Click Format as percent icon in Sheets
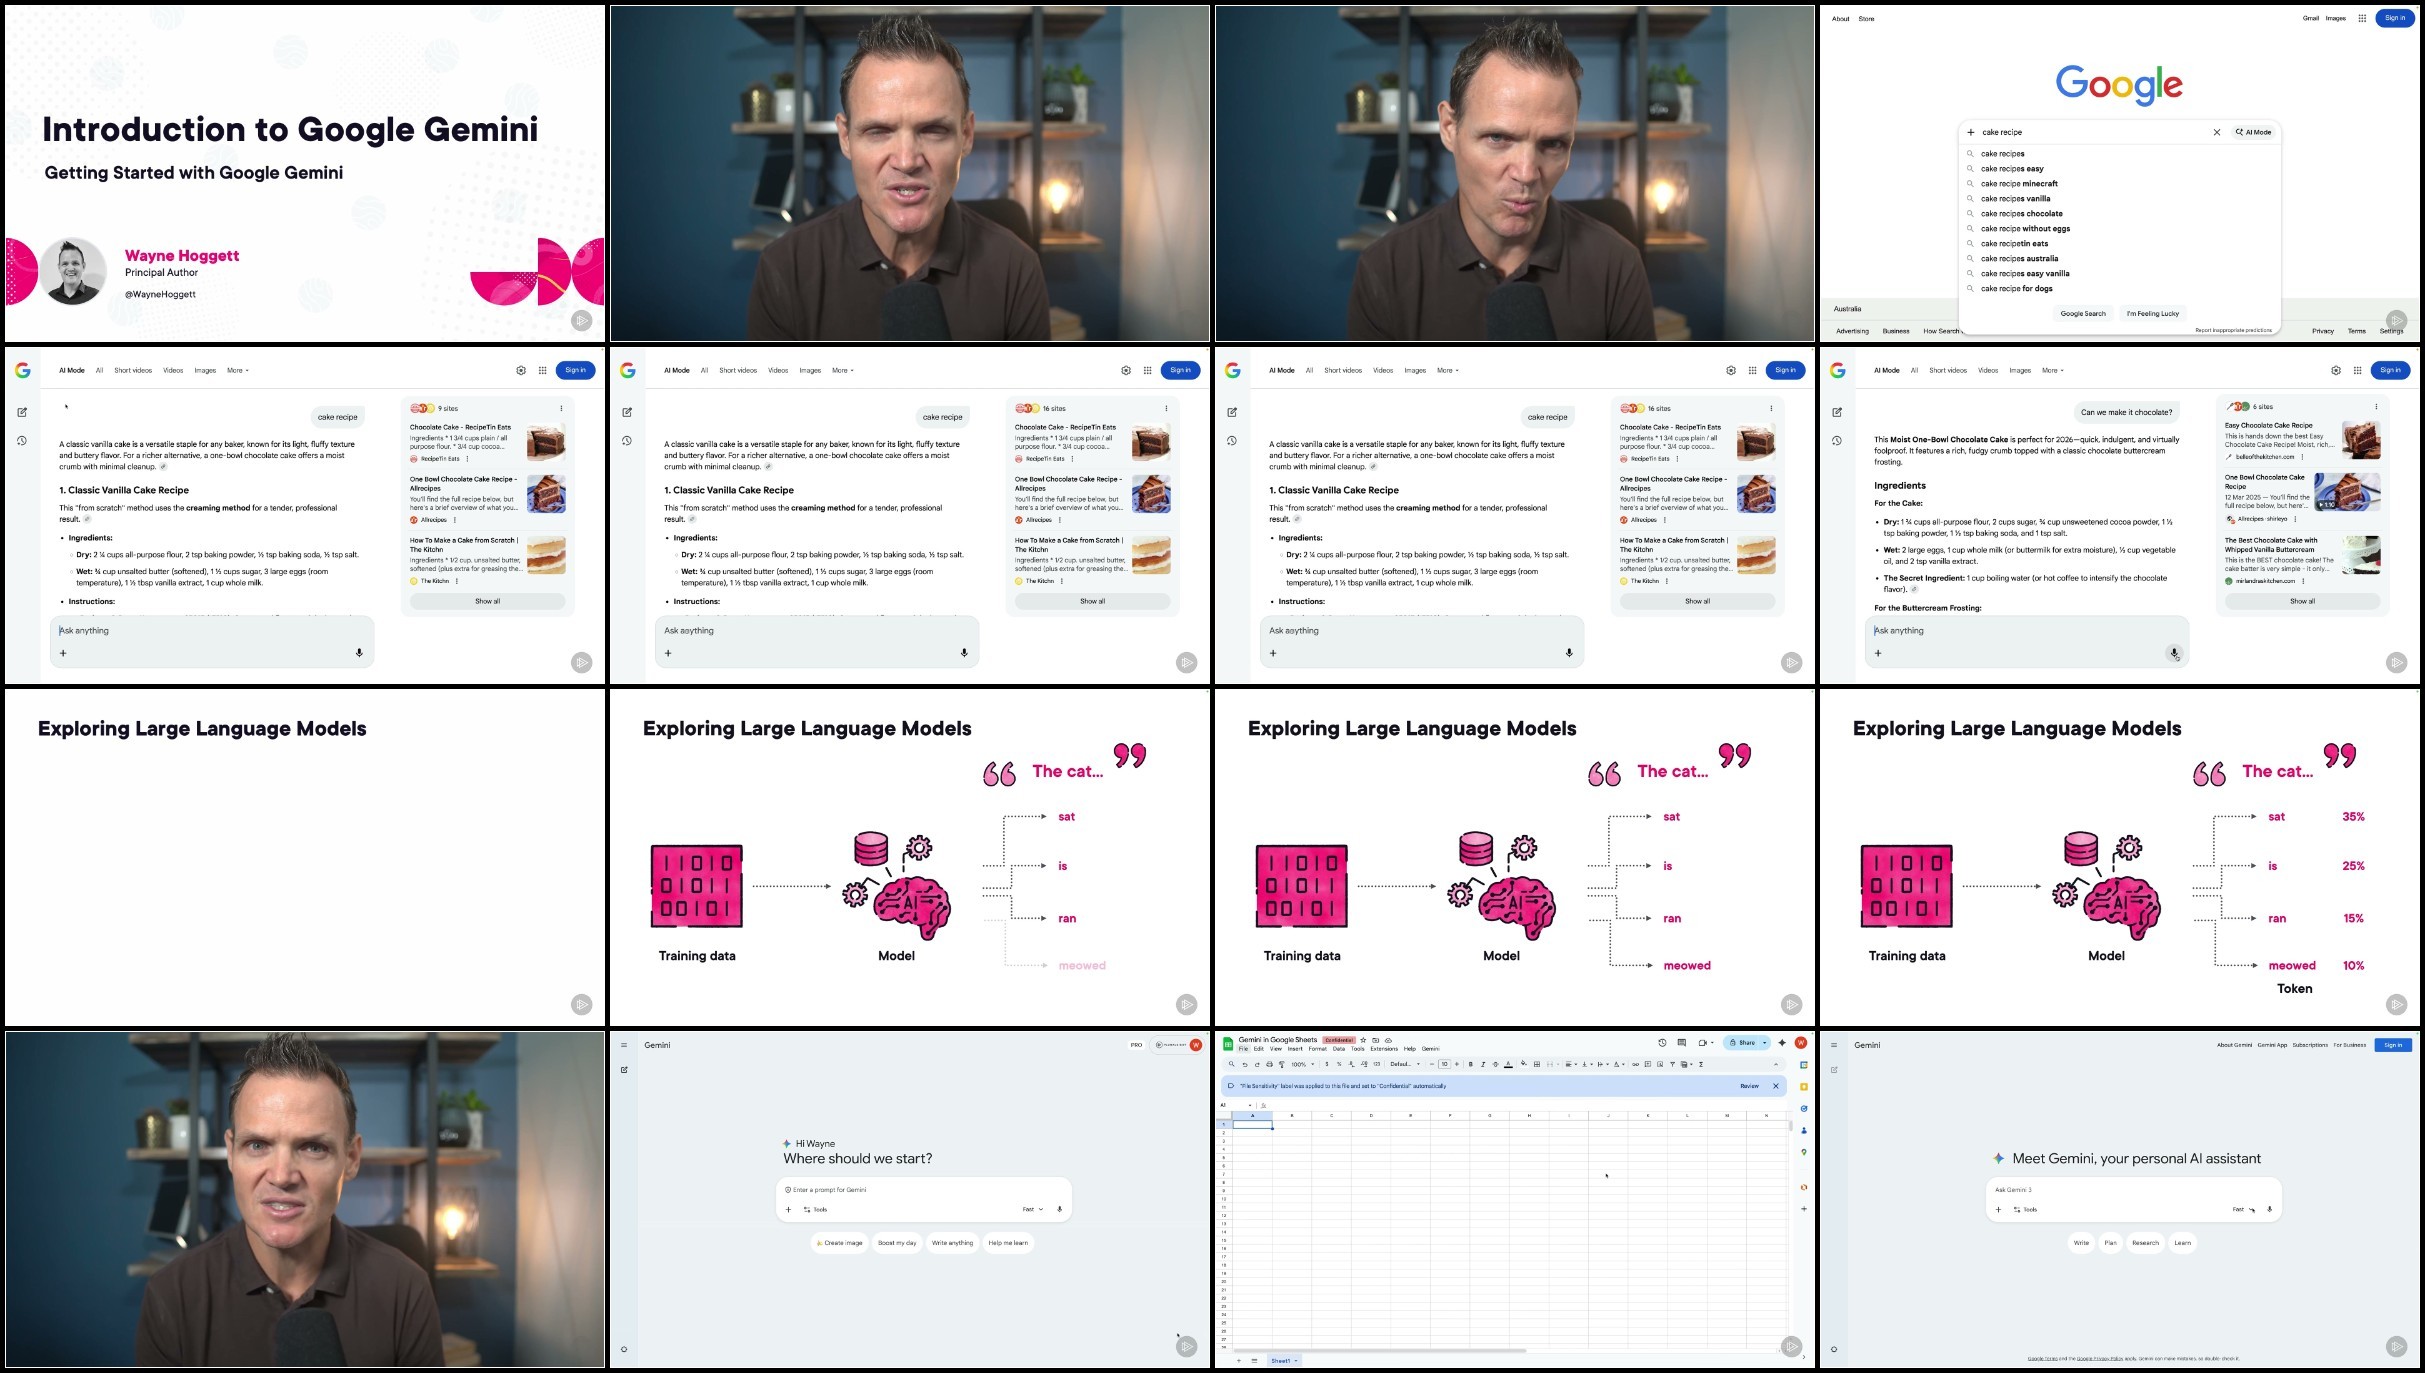This screenshot has height=1373, width=2425. point(1339,1064)
